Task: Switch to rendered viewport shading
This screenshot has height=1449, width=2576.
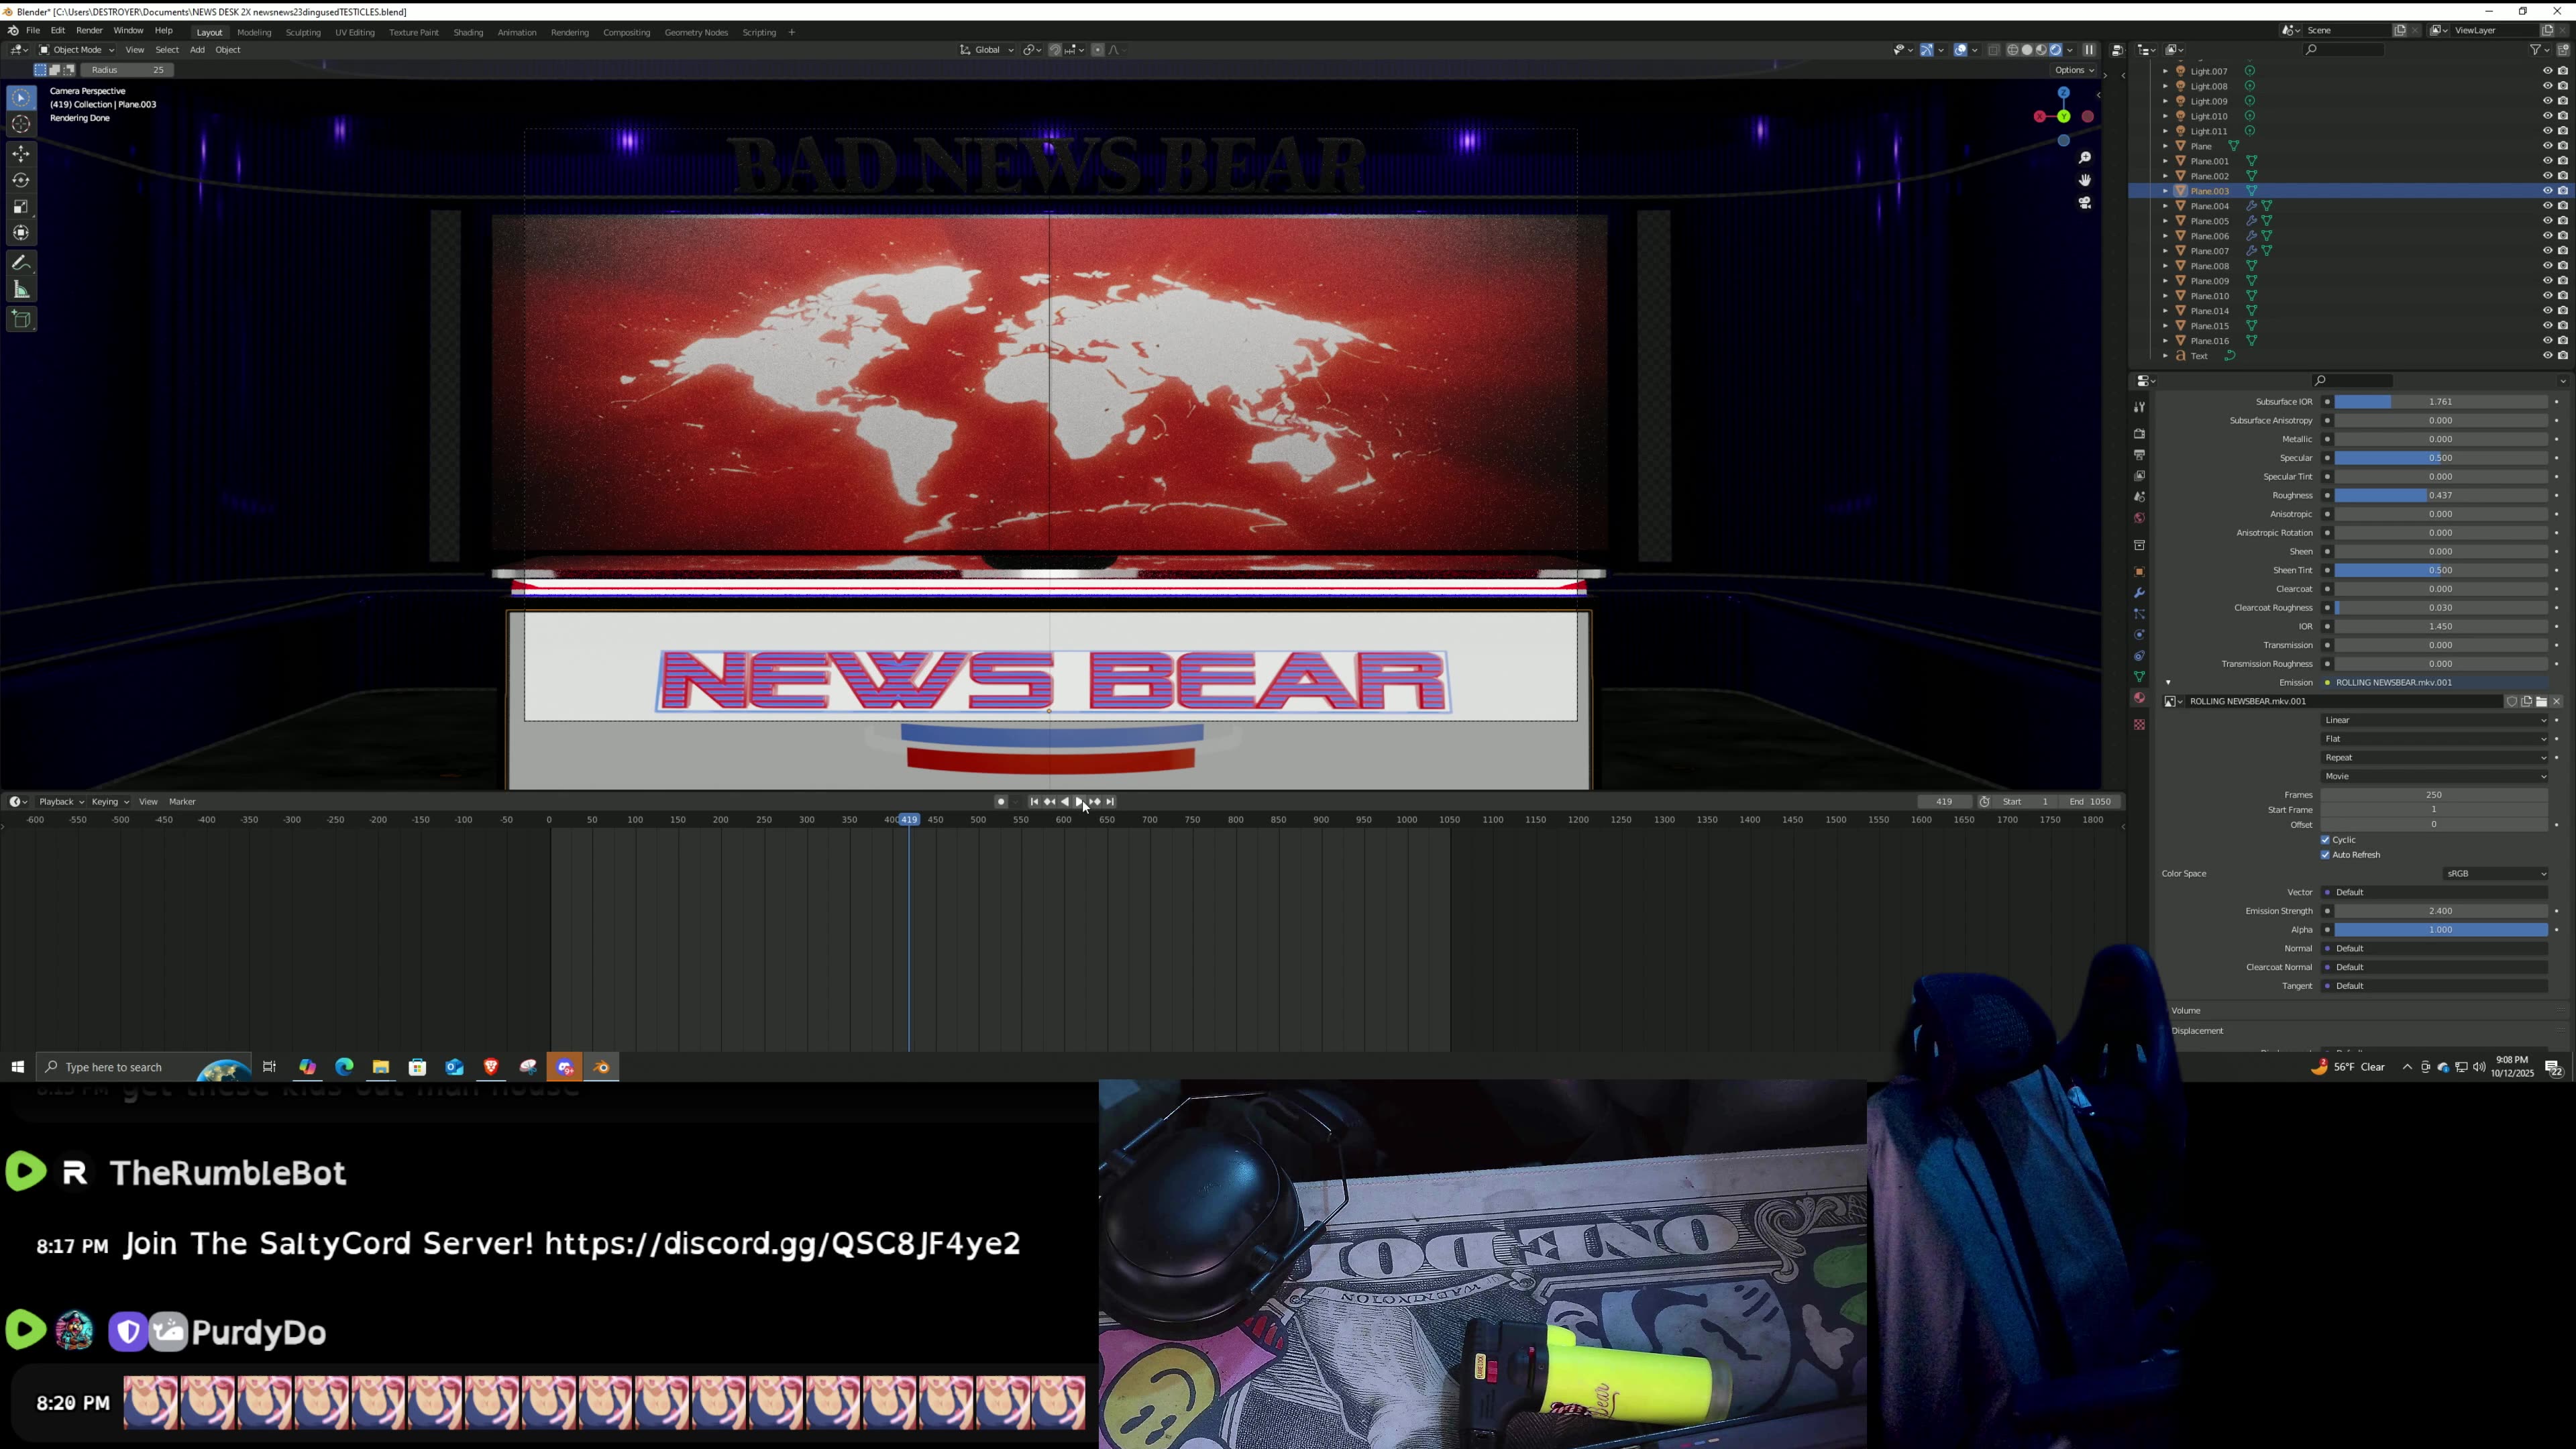Action: point(2056,50)
